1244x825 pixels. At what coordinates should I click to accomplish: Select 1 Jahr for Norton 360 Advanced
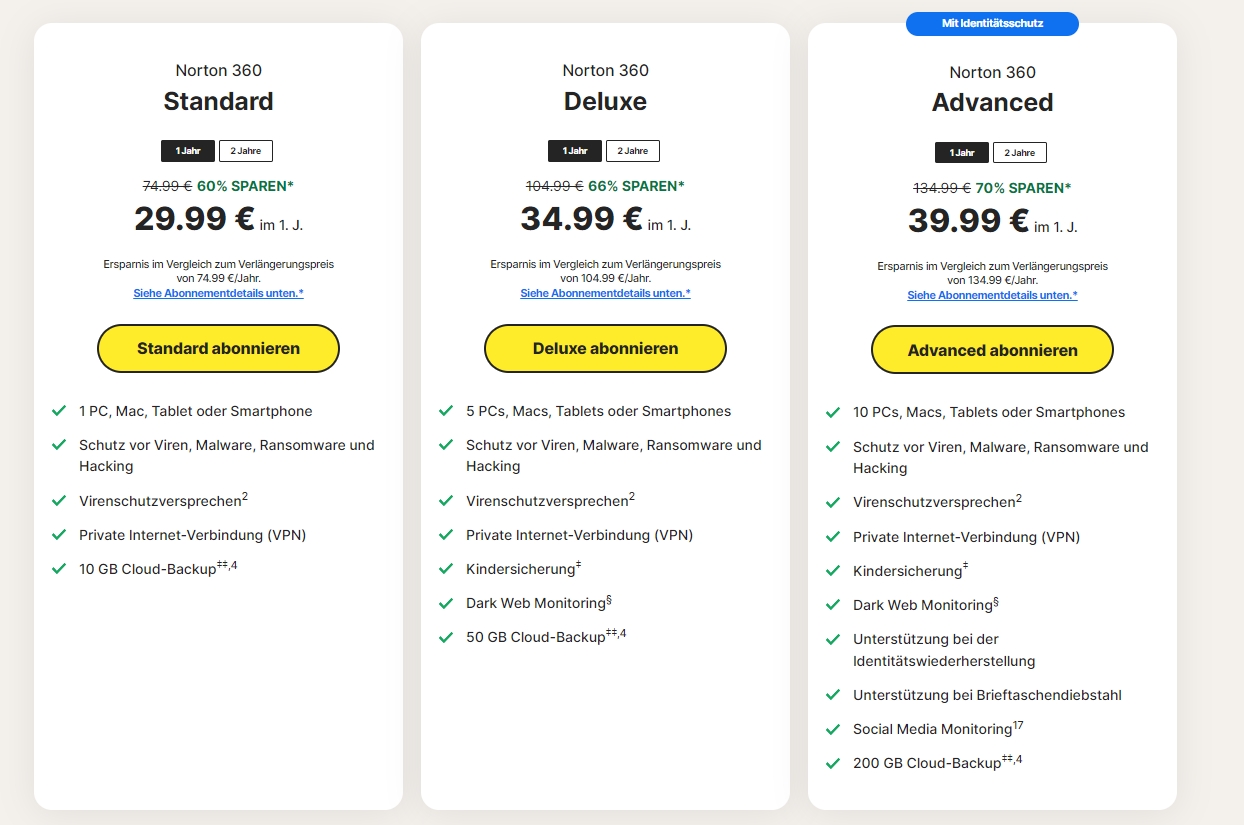tap(962, 153)
